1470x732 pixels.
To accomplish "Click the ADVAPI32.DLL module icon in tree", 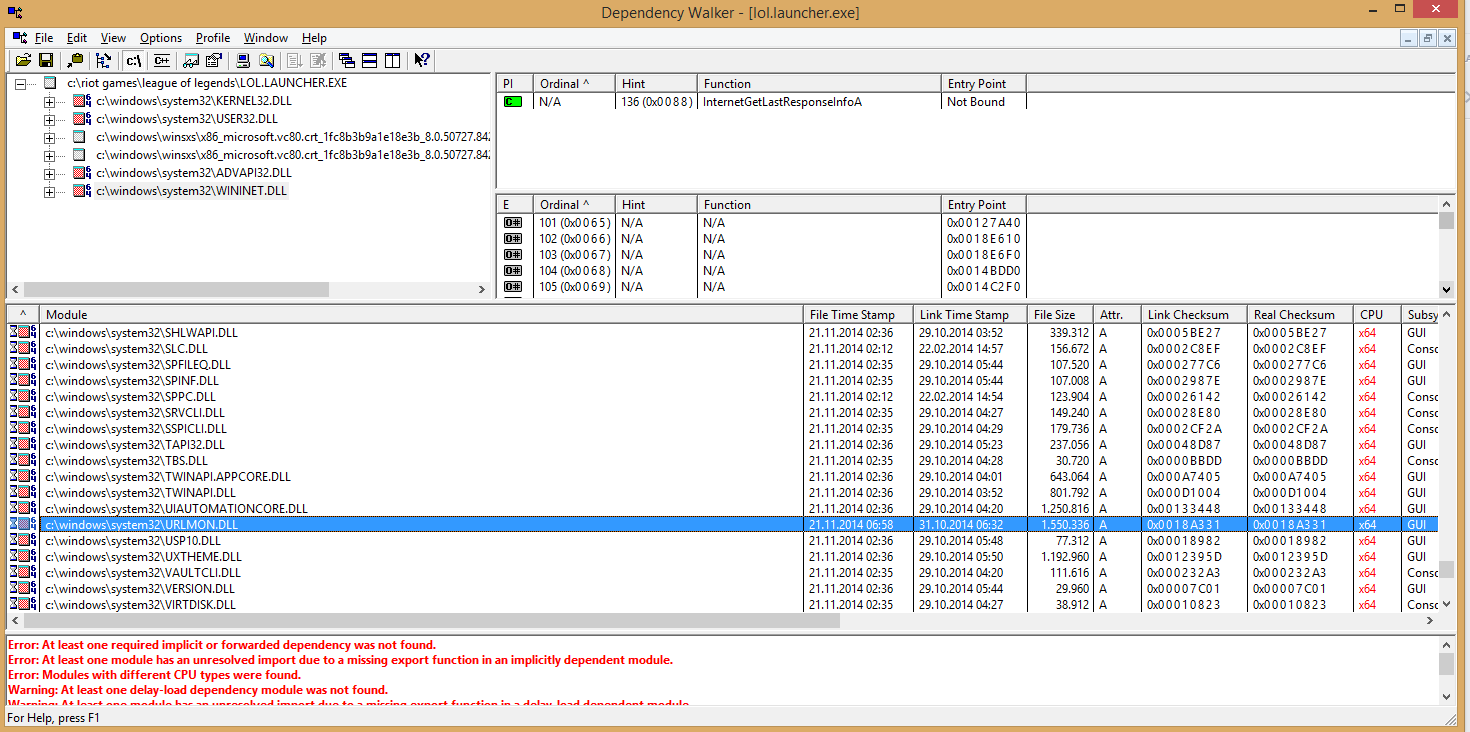I will pyautogui.click(x=82, y=173).
